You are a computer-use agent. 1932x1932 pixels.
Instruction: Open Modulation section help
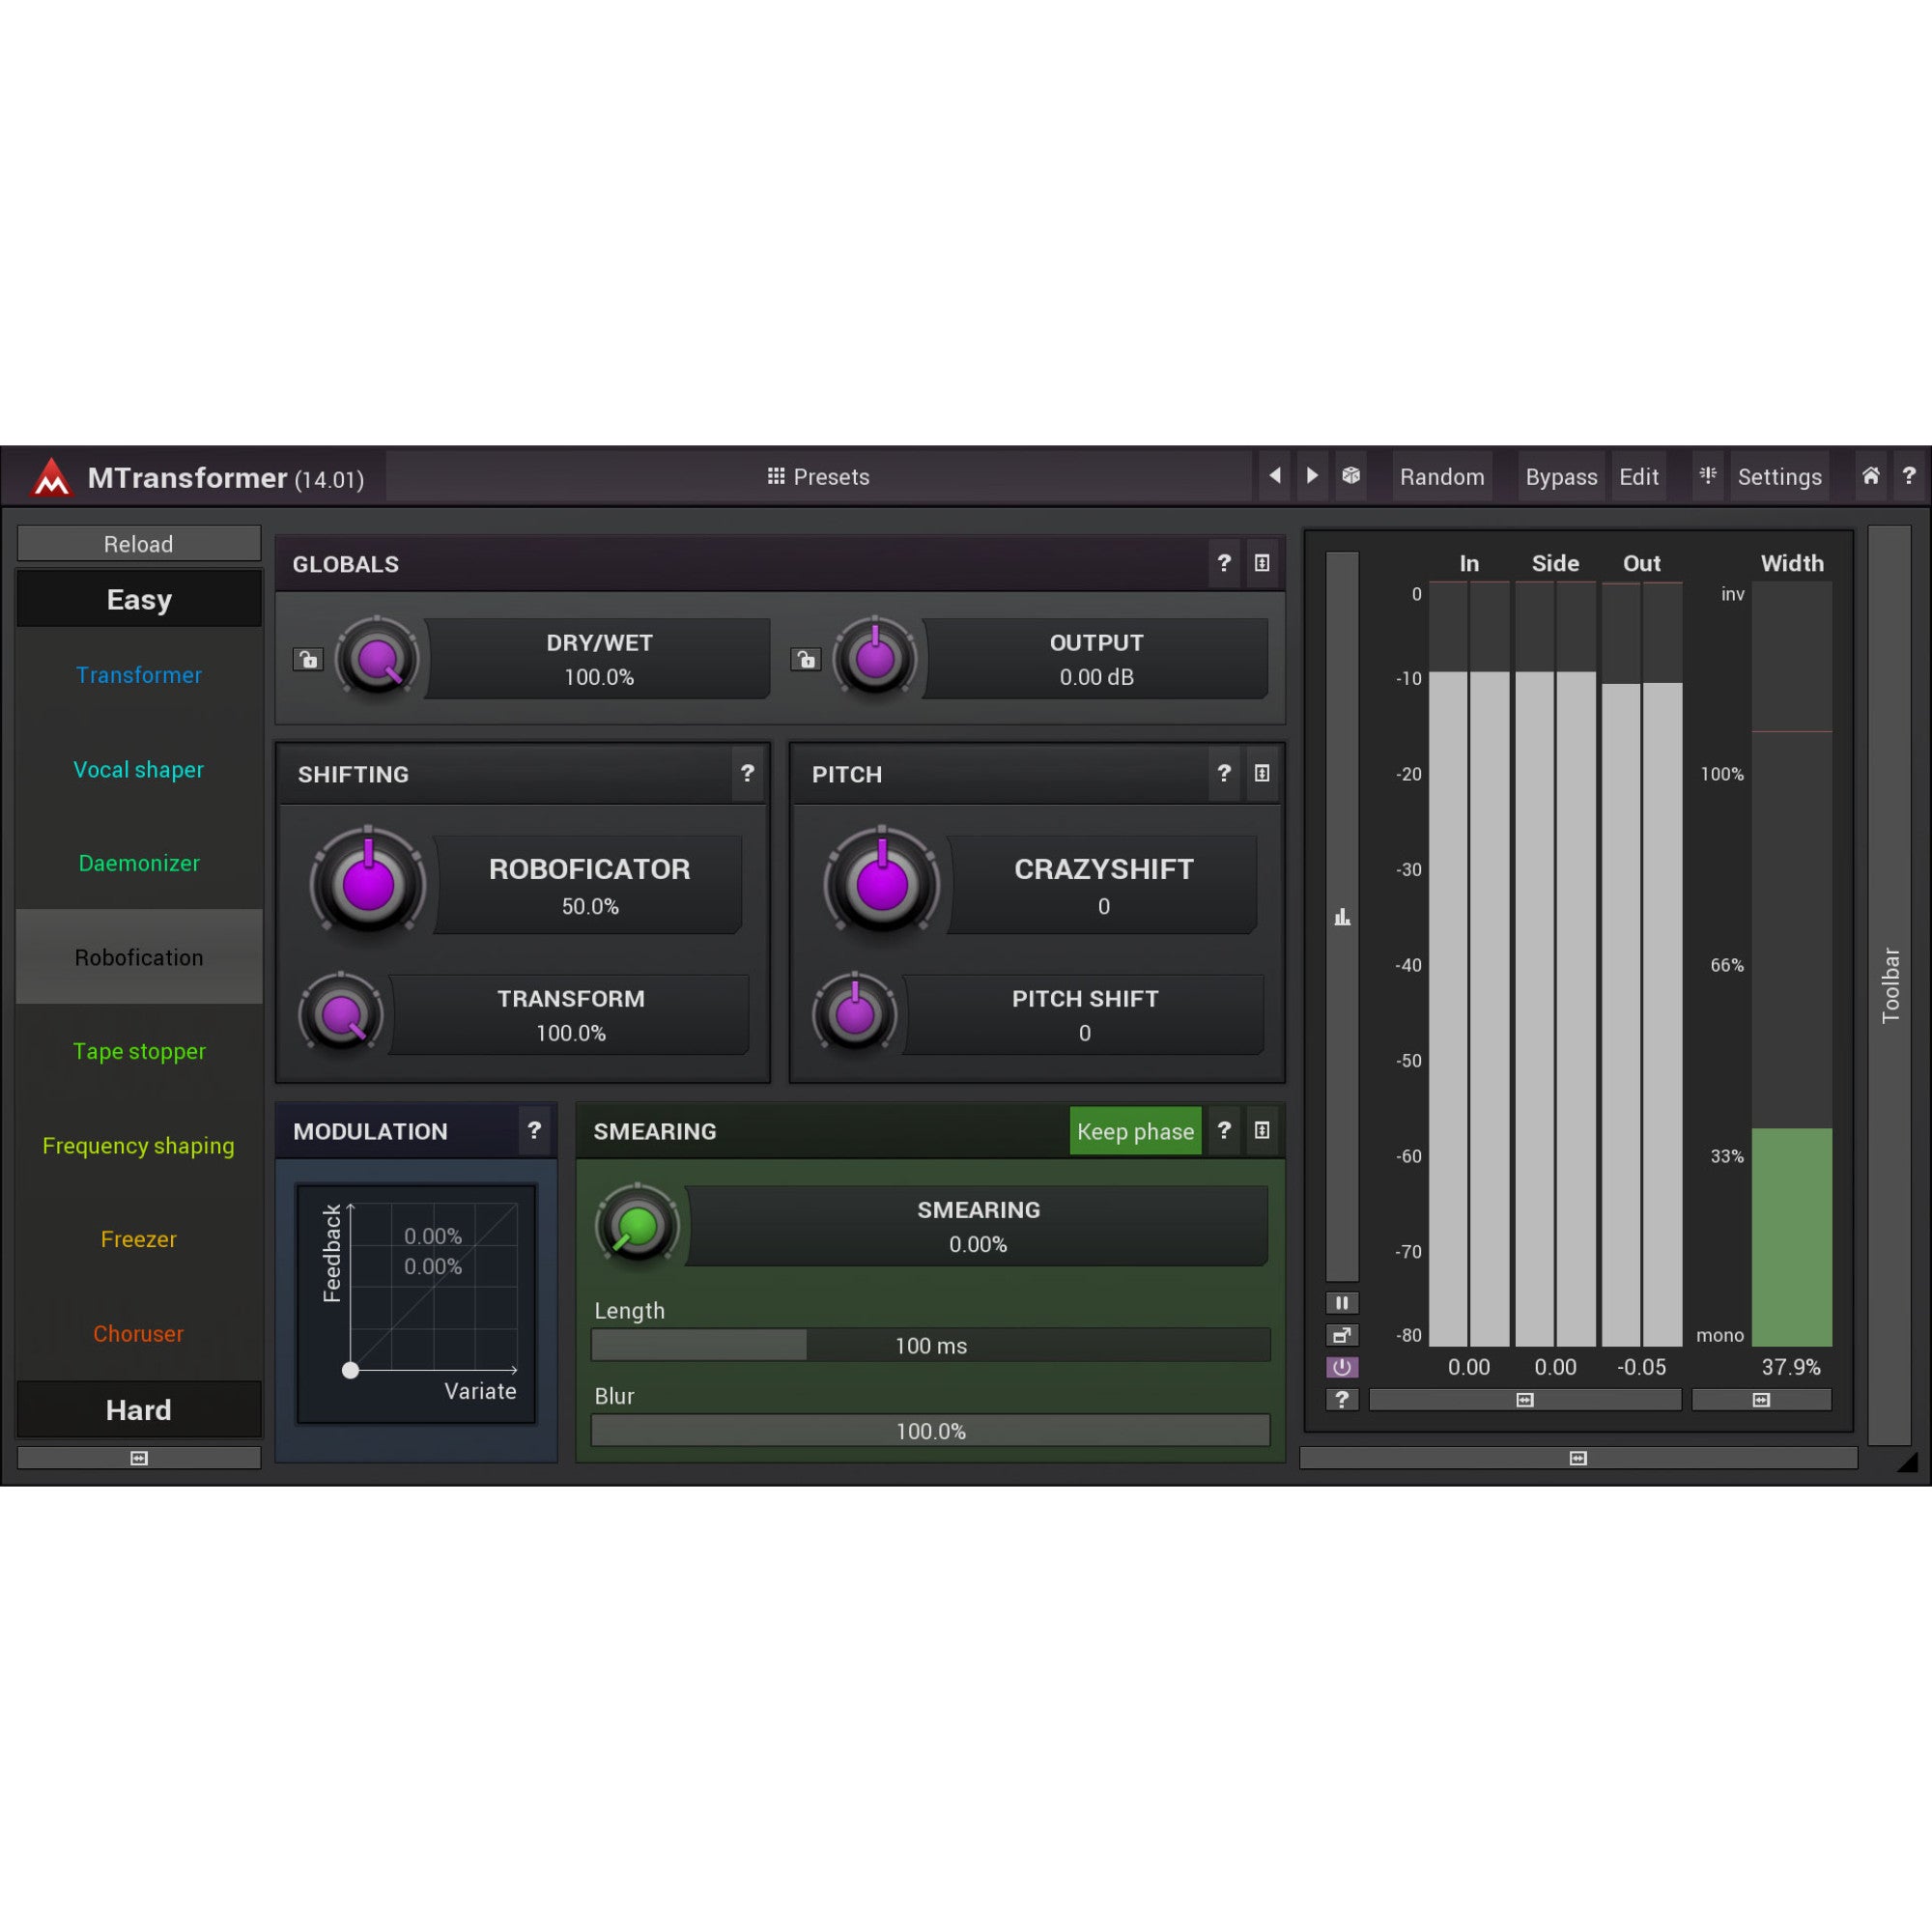pyautogui.click(x=534, y=1130)
